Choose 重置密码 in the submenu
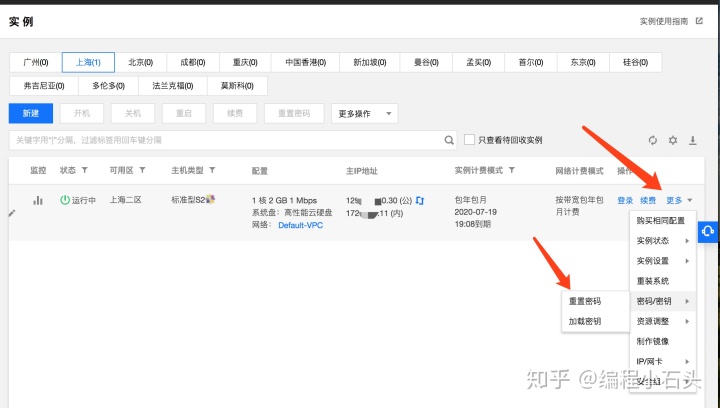The height and width of the screenshot is (408, 720). click(x=595, y=301)
